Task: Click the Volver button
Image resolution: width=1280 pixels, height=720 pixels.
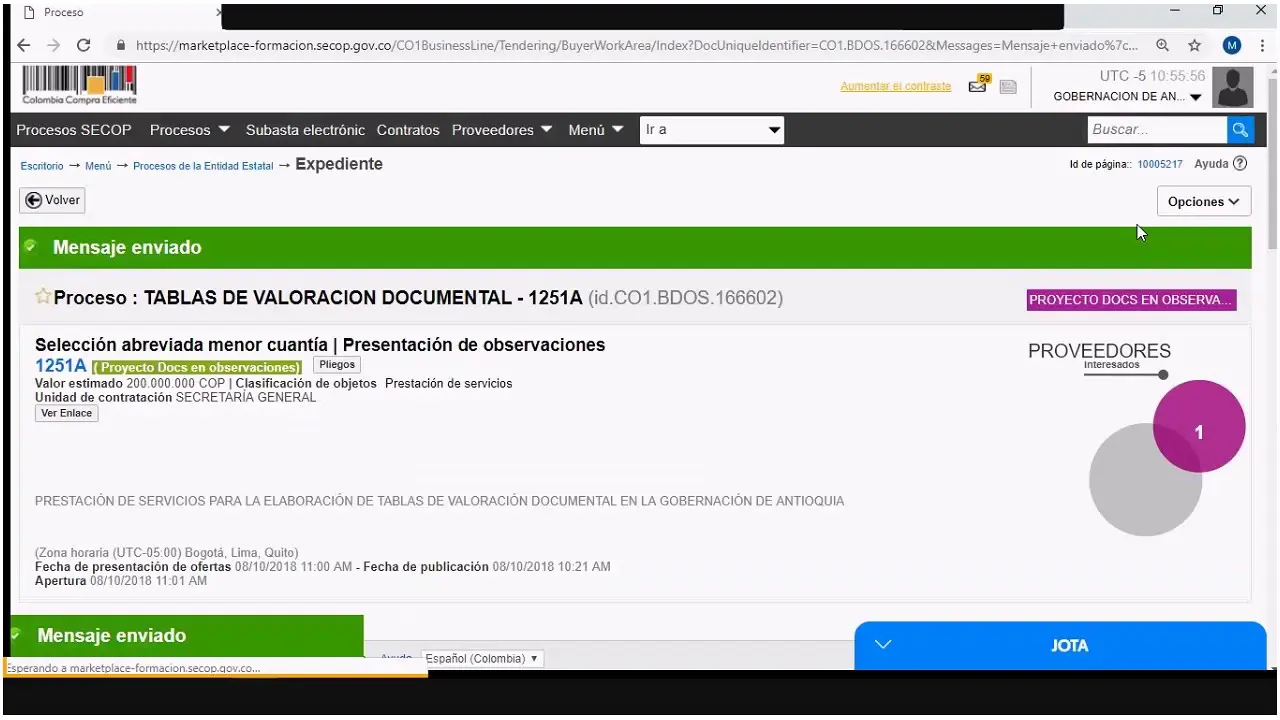Action: click(x=52, y=200)
